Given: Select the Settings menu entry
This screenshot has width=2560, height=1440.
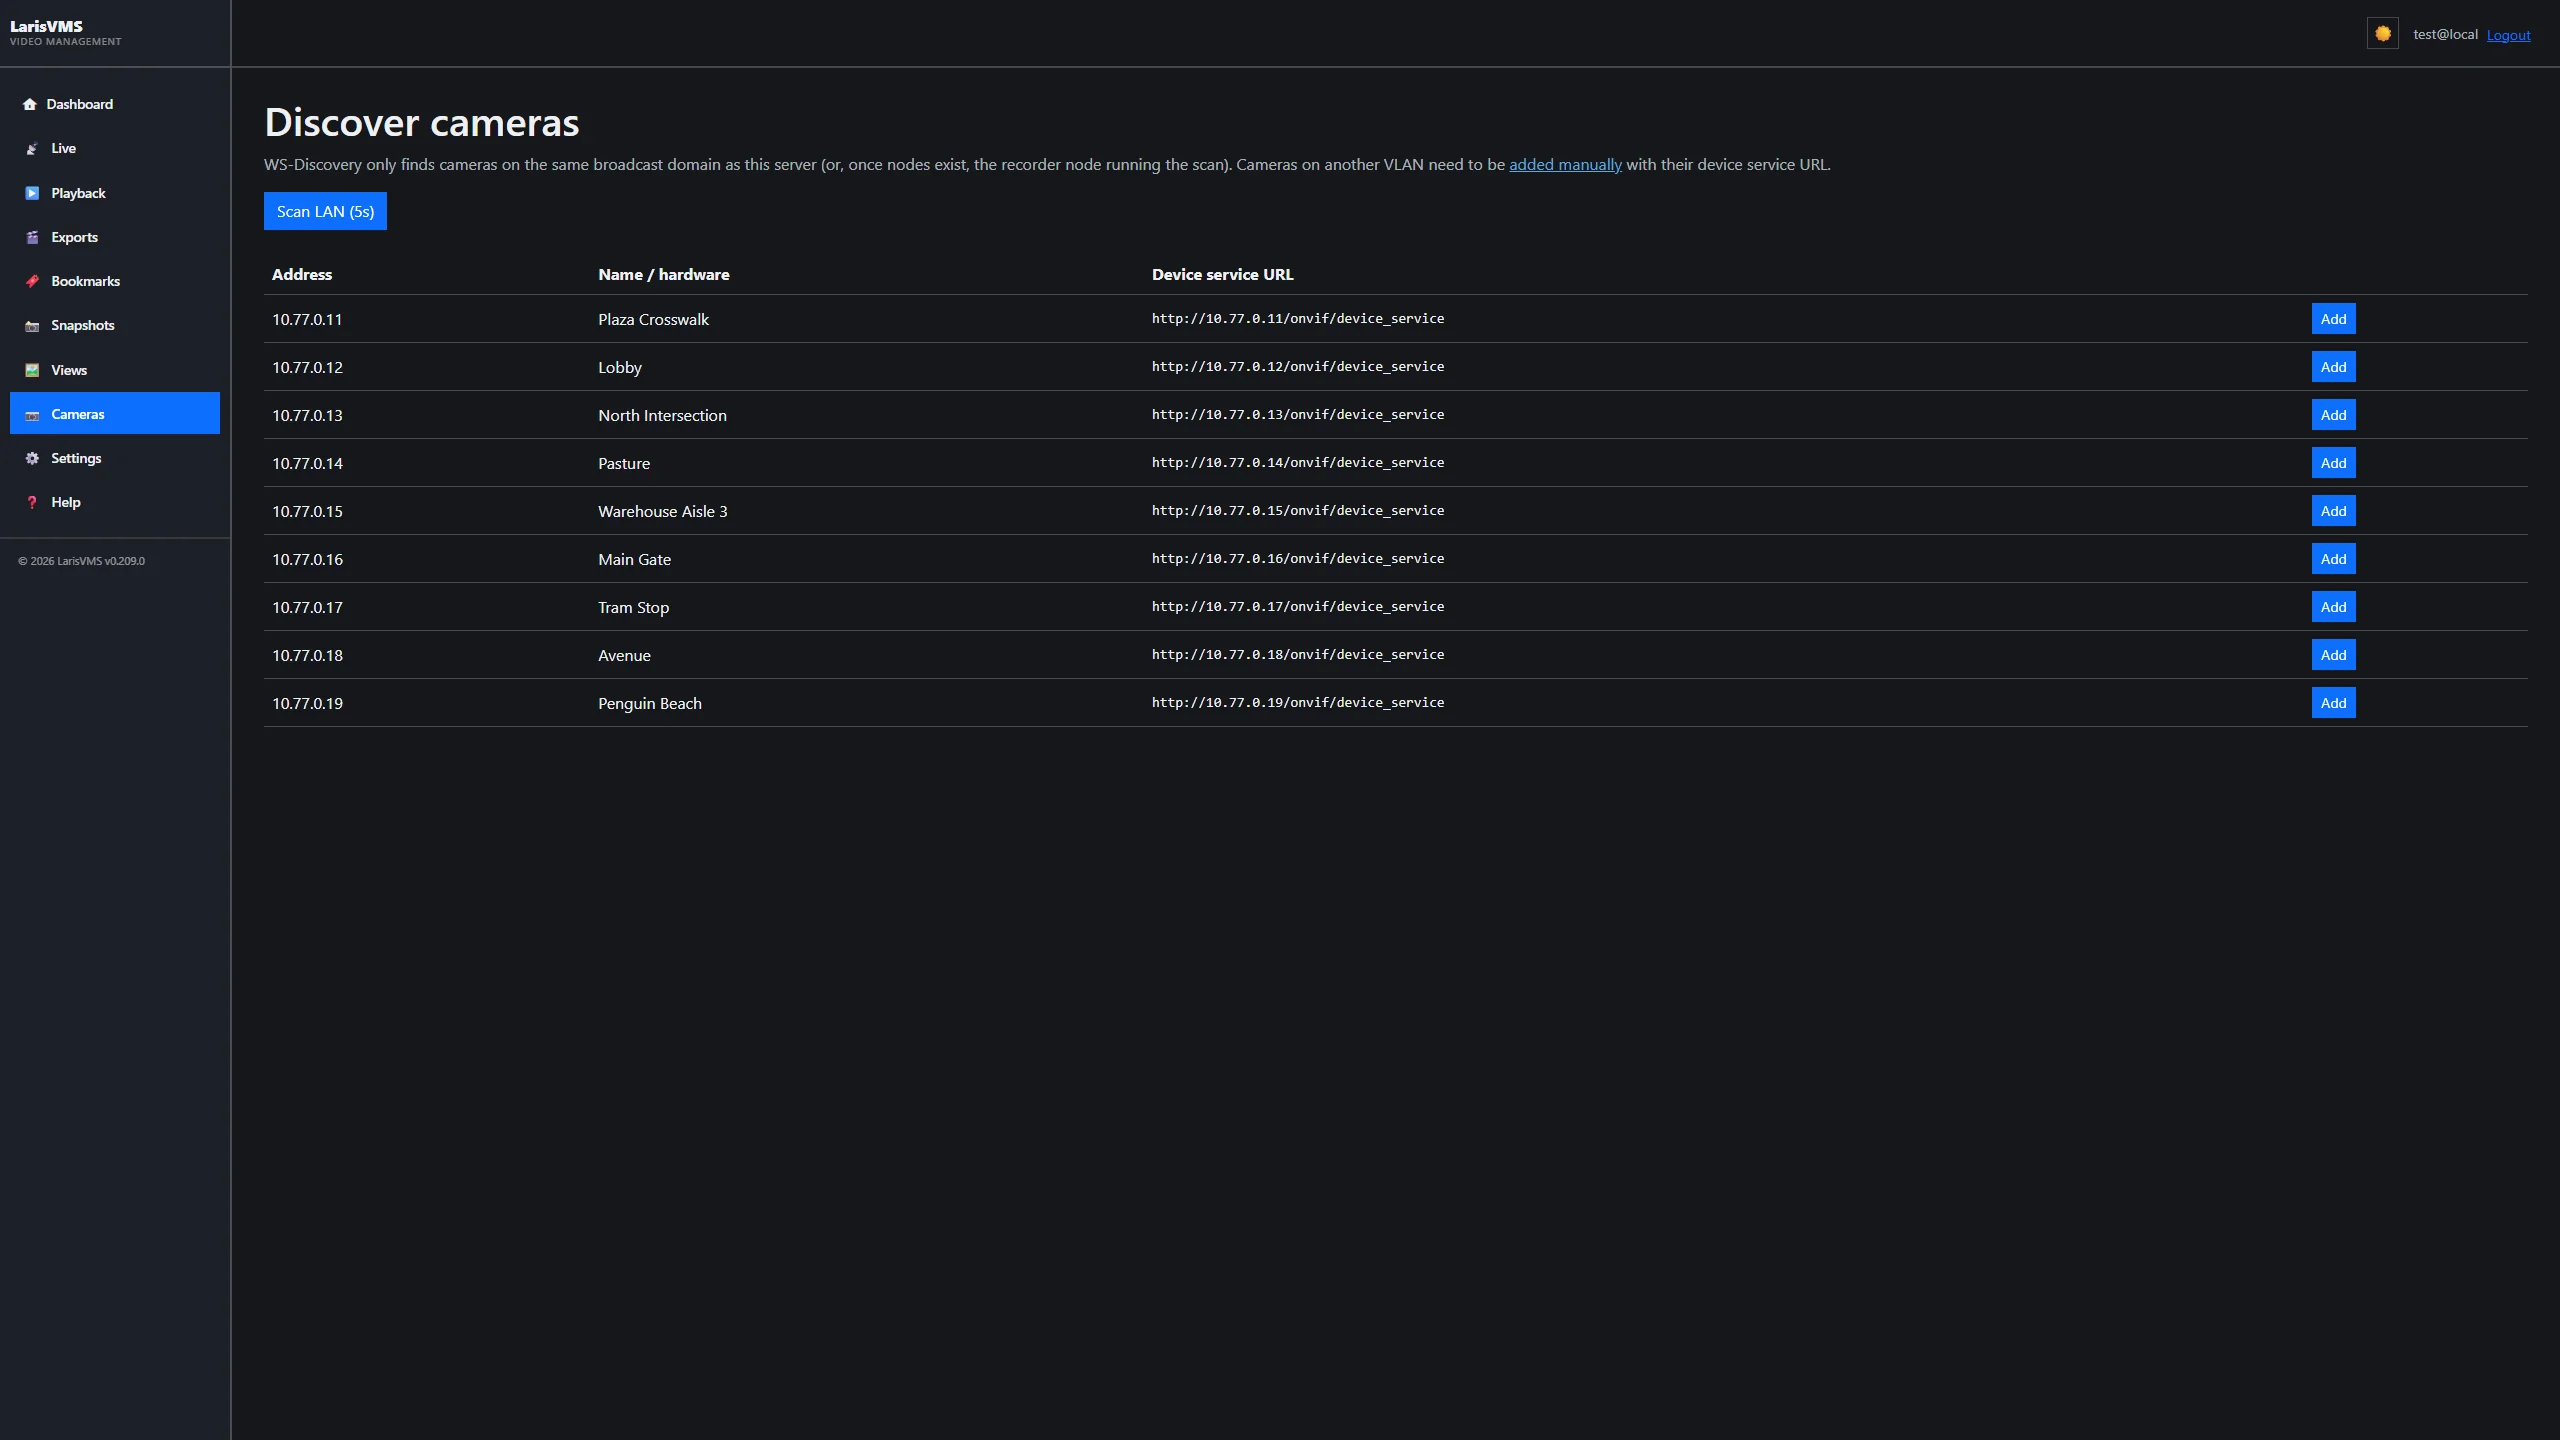Looking at the screenshot, I should pyautogui.click(x=115, y=458).
